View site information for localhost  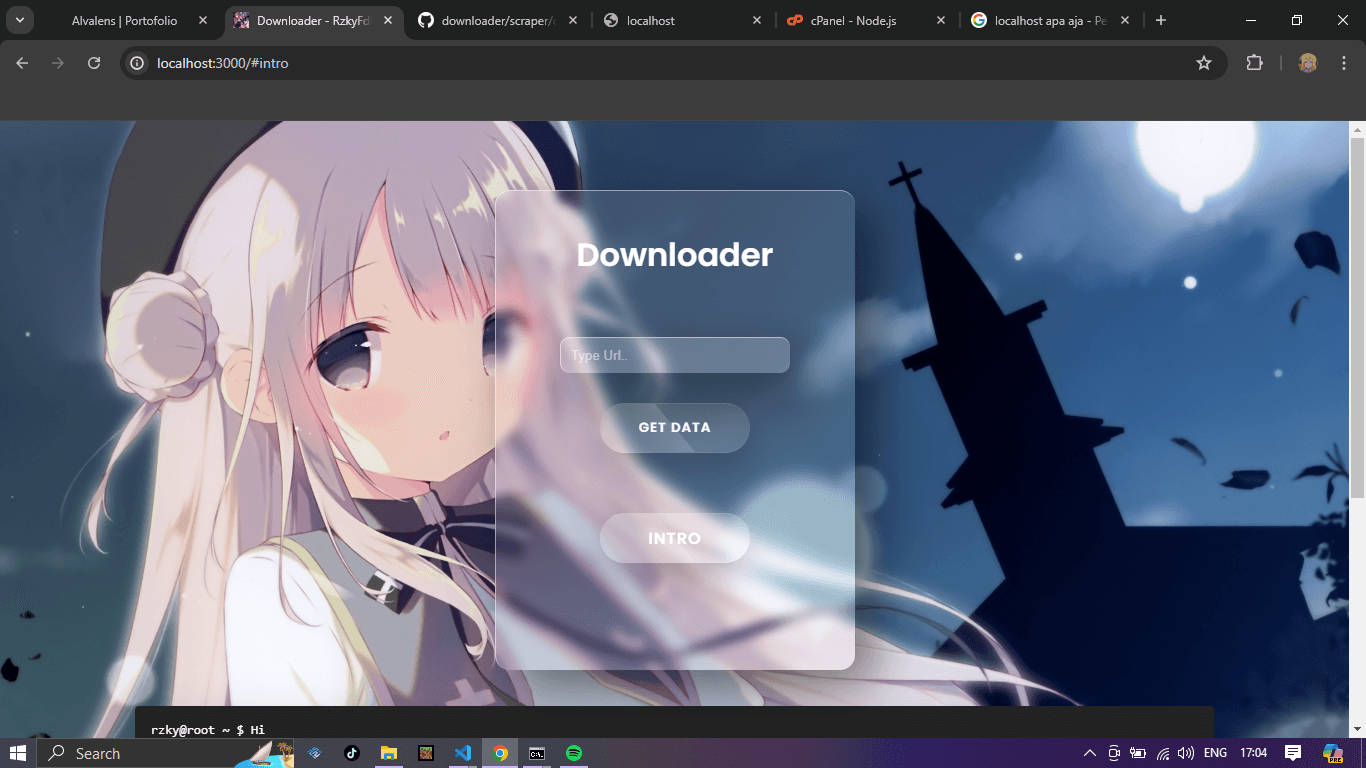pos(138,63)
